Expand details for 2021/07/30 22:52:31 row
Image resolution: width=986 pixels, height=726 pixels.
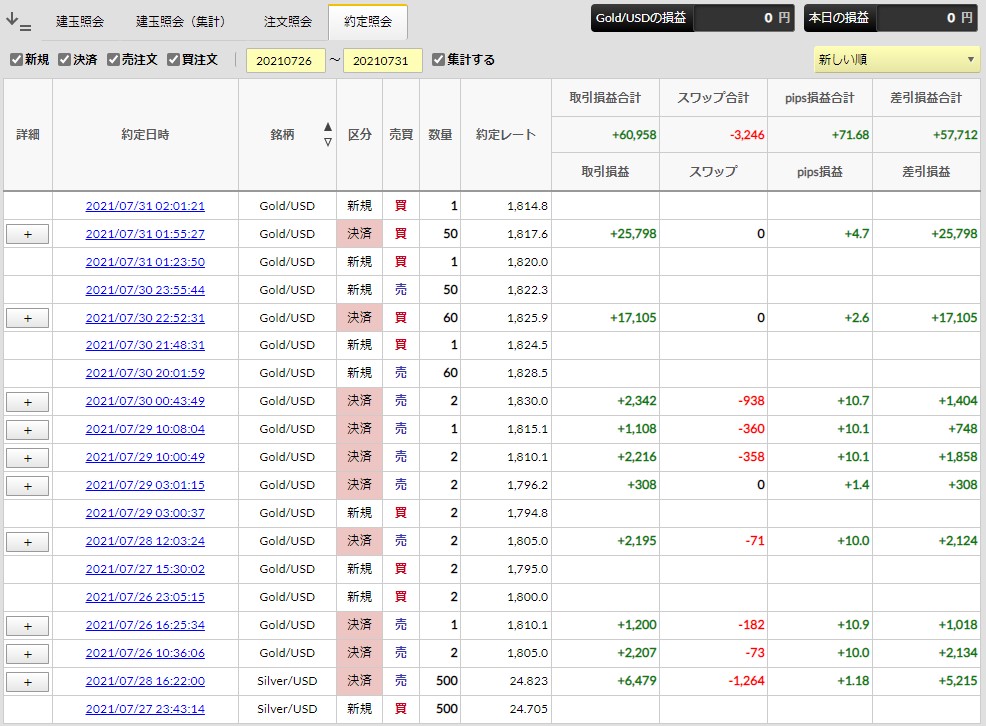[x=28, y=319]
